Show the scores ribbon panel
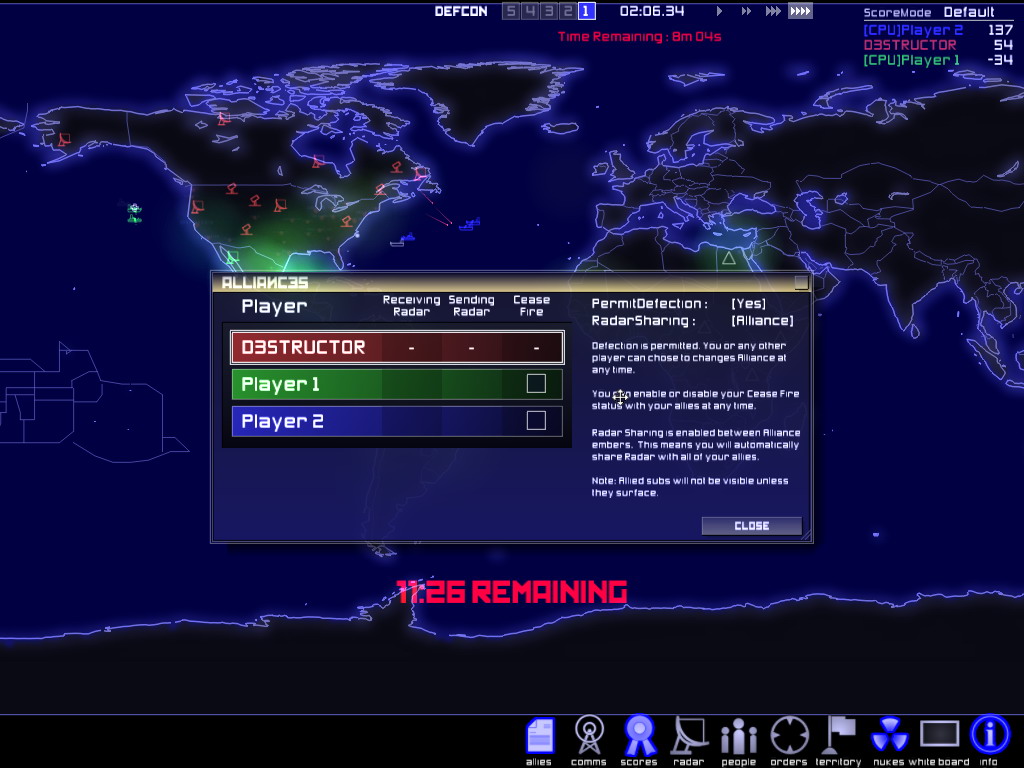Image resolution: width=1024 pixels, height=768 pixels. (x=639, y=736)
